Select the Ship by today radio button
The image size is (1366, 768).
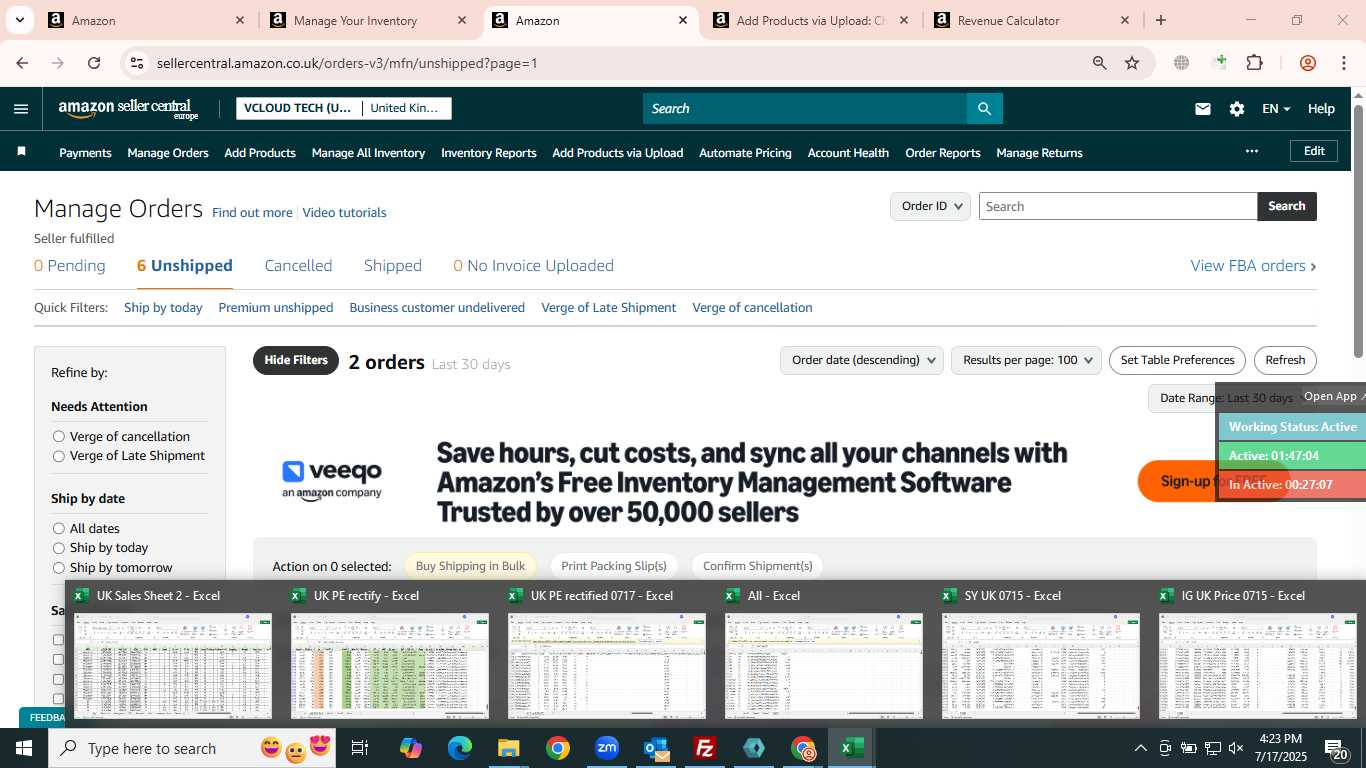[59, 548]
